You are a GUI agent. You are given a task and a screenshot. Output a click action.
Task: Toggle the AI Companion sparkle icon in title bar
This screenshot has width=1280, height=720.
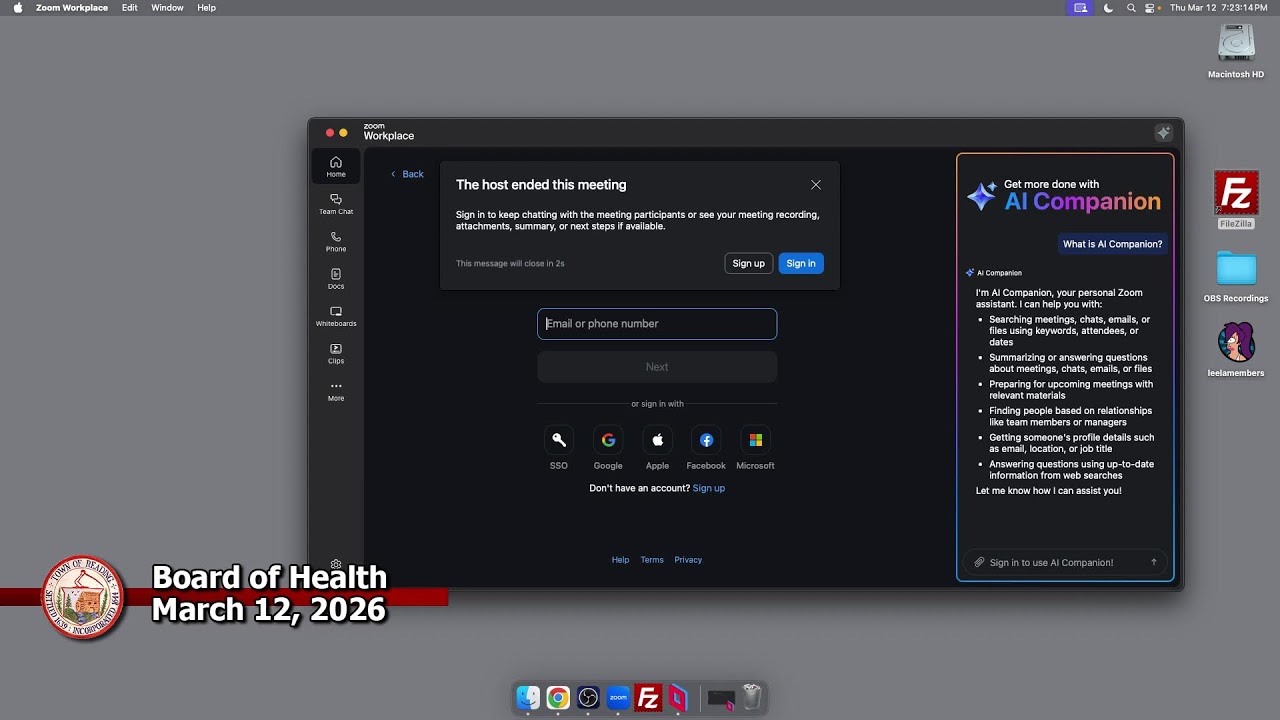[1163, 133]
